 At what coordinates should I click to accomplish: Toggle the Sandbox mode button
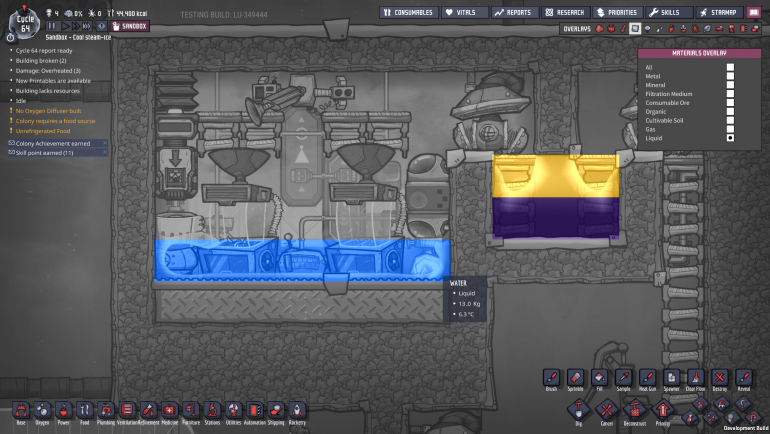pos(130,26)
